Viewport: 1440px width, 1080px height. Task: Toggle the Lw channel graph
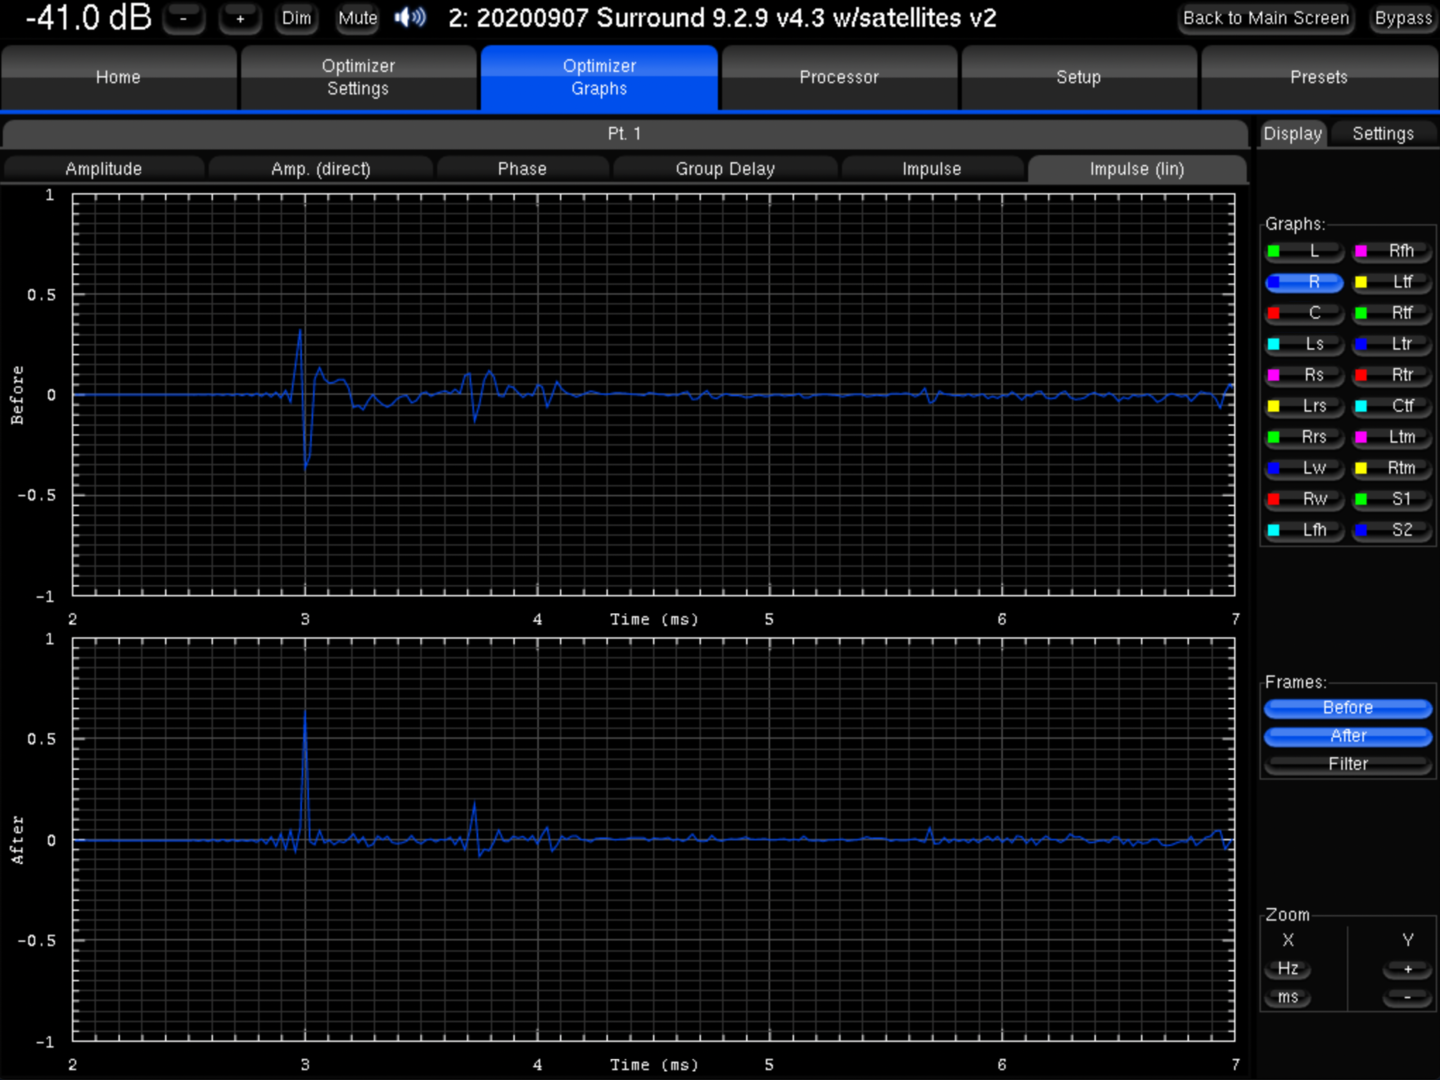pyautogui.click(x=1305, y=468)
